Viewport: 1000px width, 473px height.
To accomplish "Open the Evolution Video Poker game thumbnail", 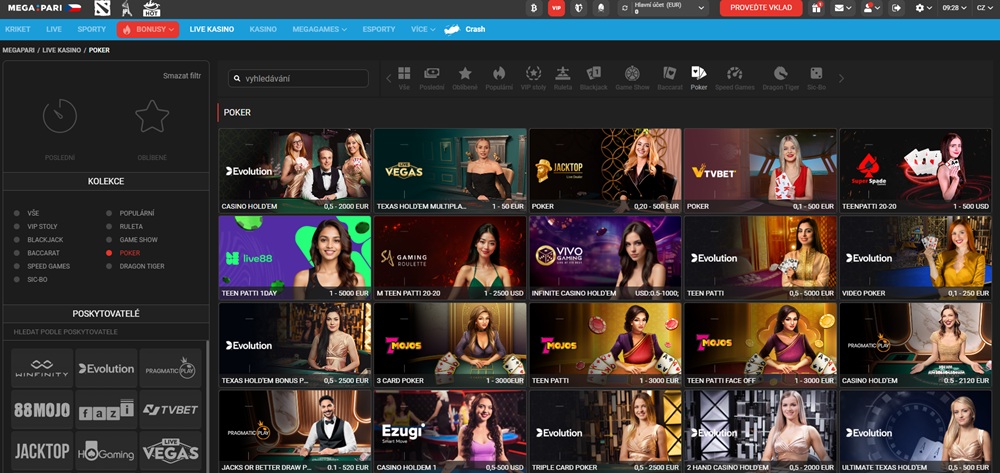I will tap(915, 258).
